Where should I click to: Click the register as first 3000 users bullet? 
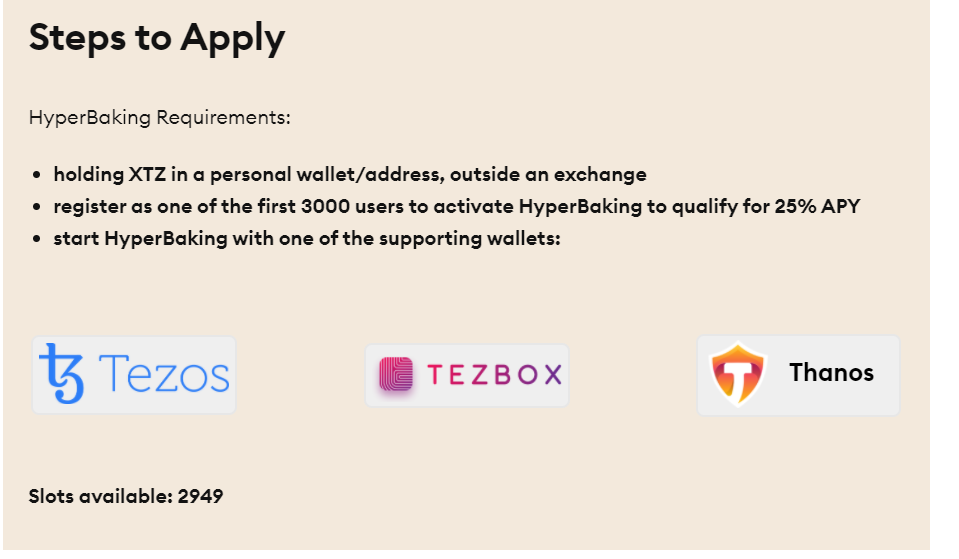tap(457, 206)
